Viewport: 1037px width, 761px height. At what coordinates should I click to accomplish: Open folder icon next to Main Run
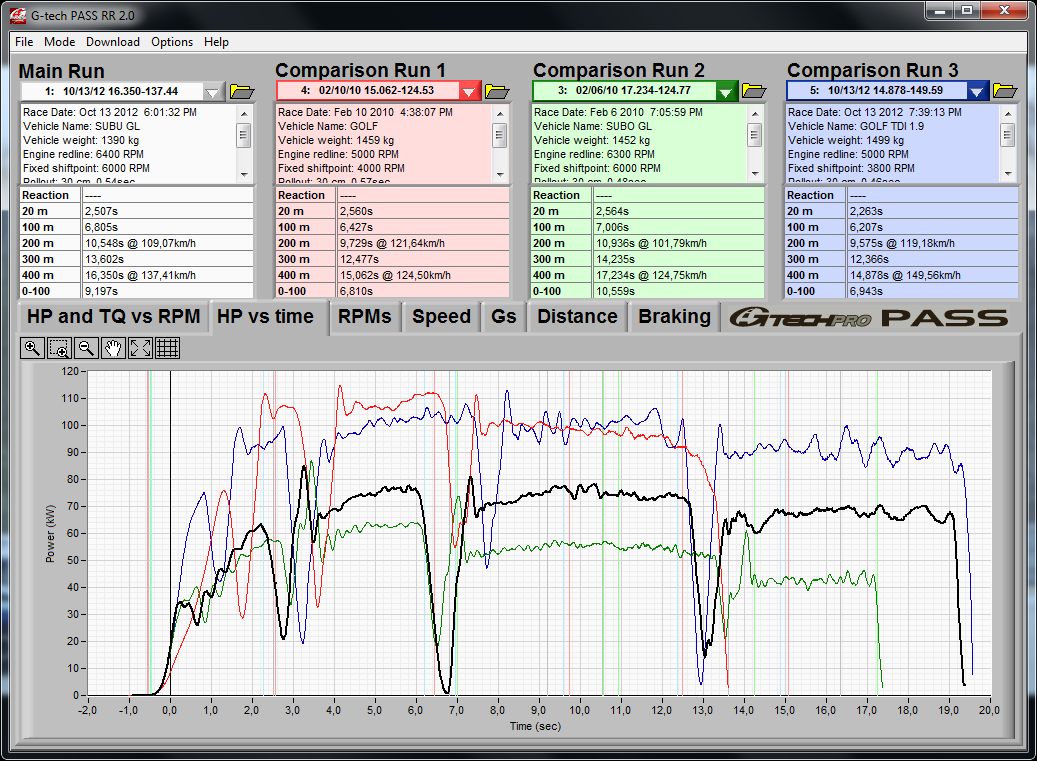241,91
